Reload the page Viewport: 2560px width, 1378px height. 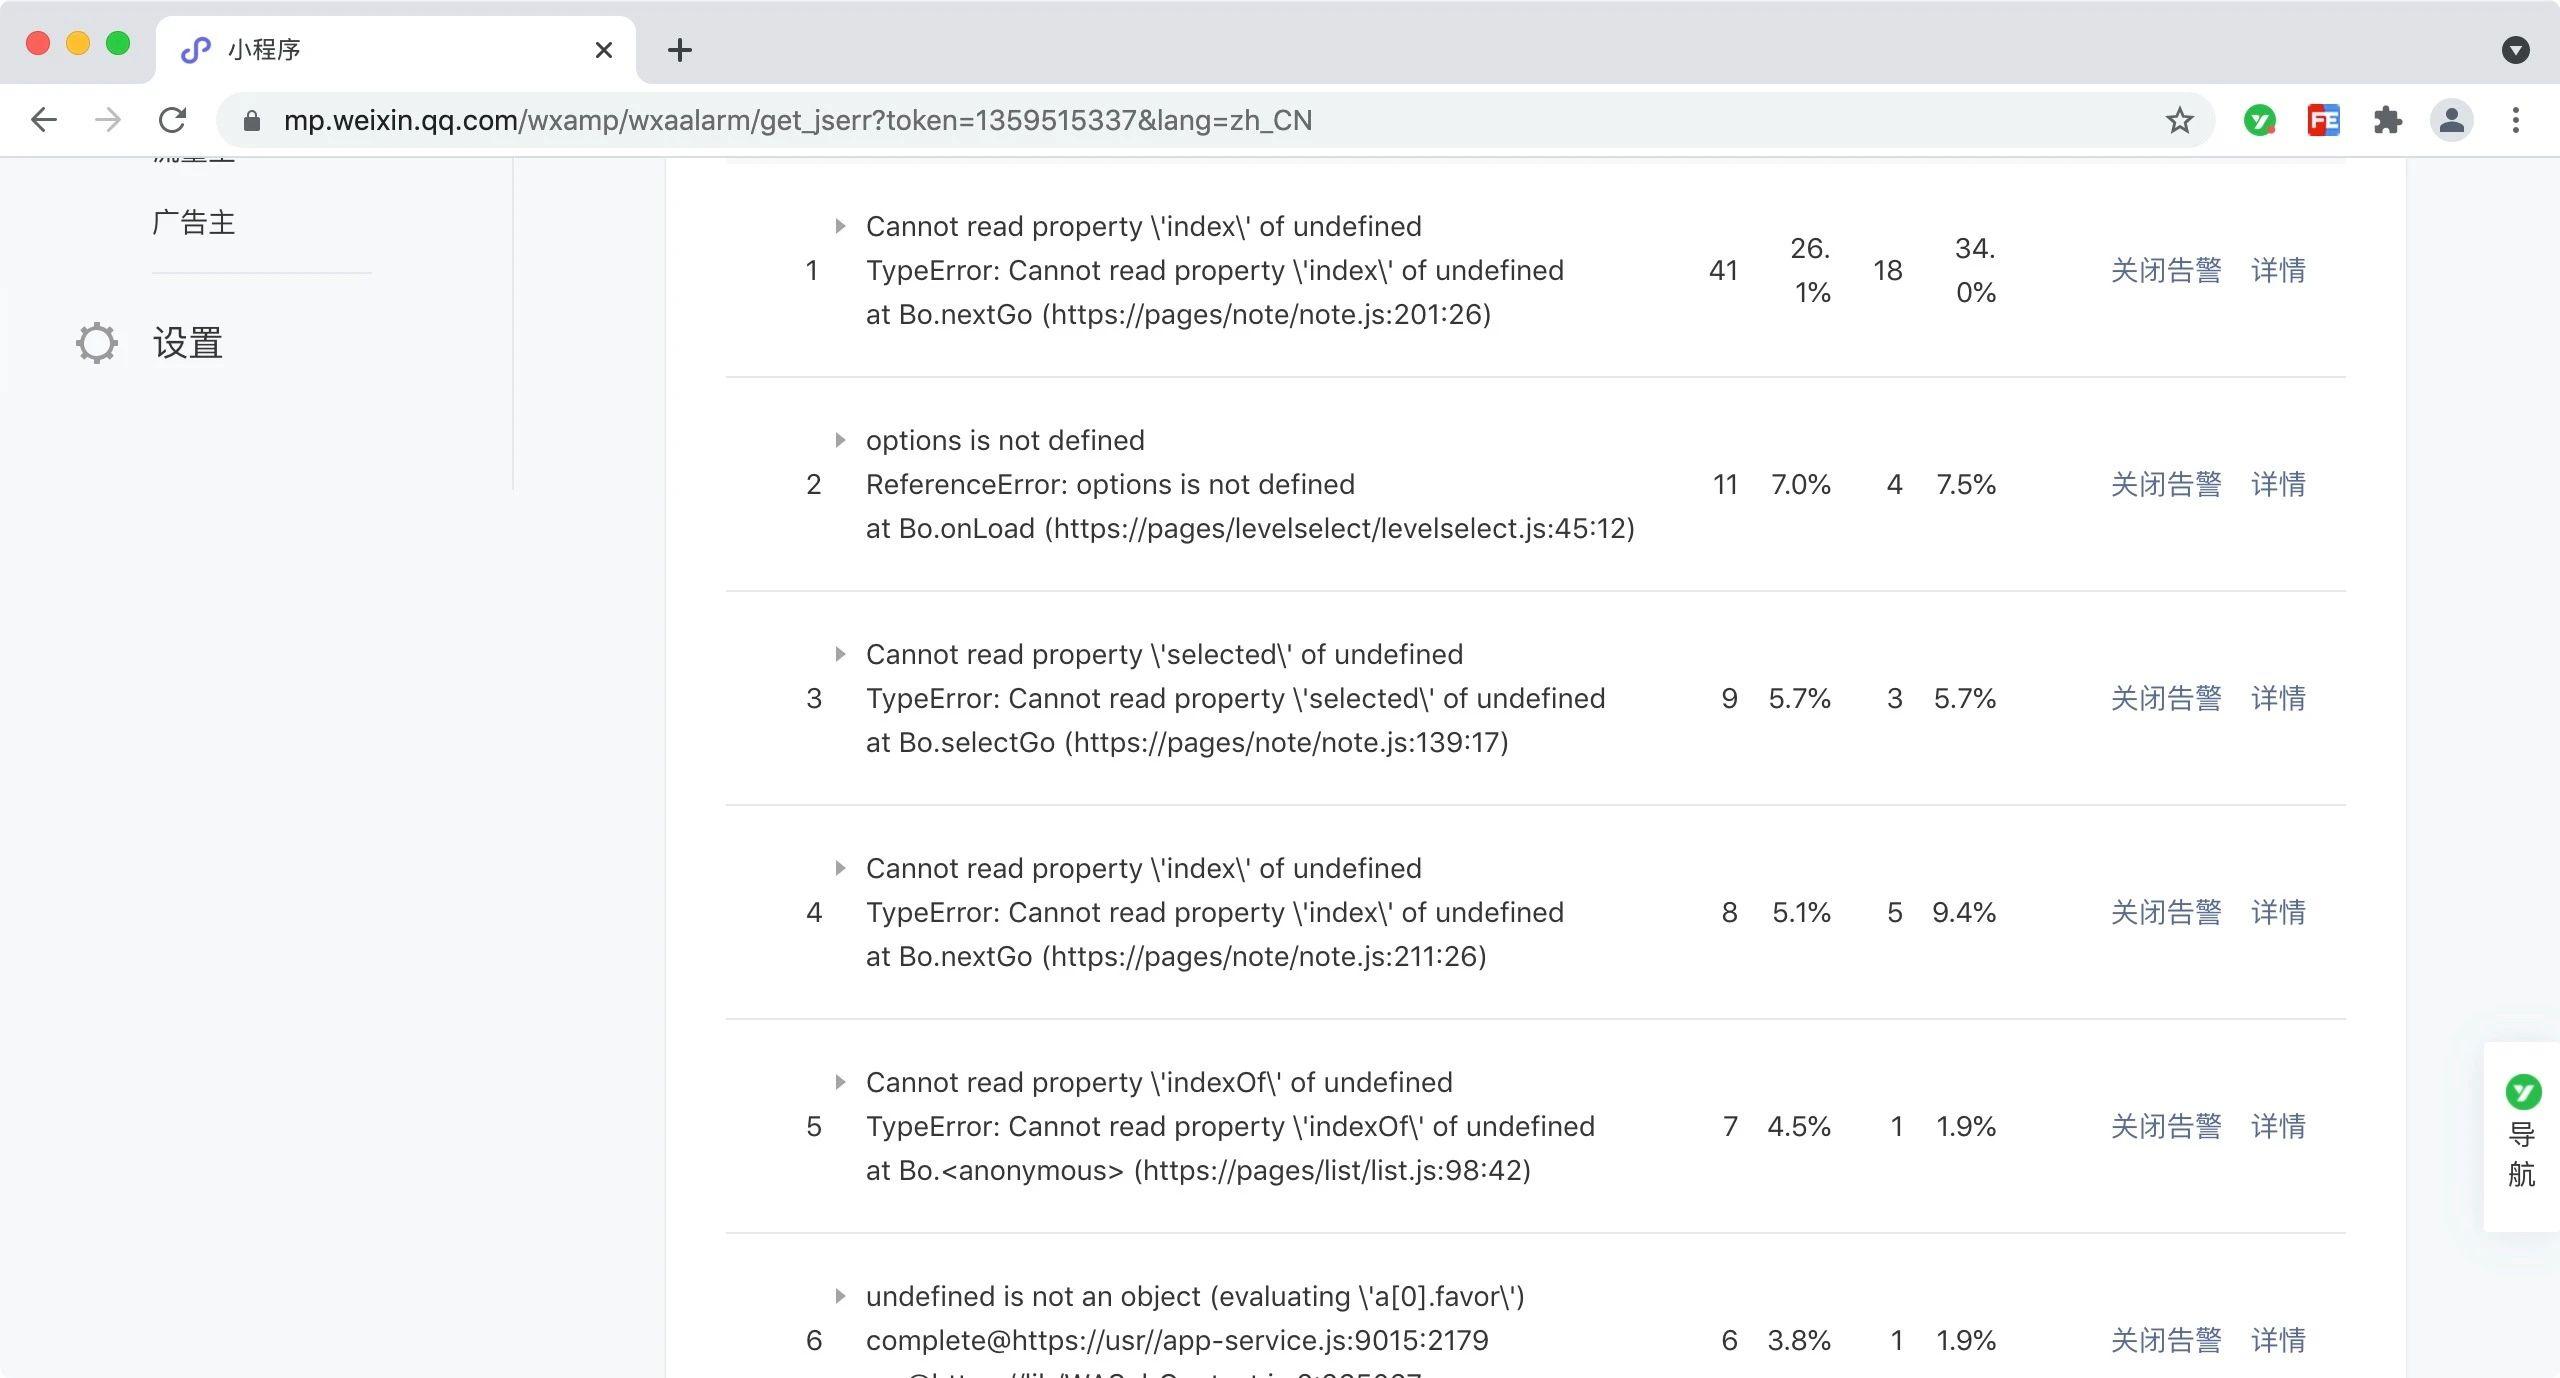[x=172, y=121]
